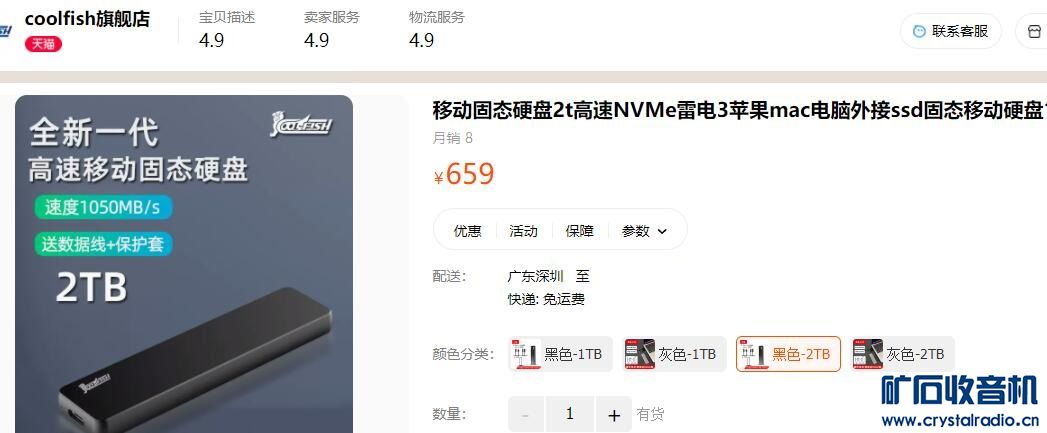Screen dimensions: 1047x433
Task: Decrease quantity with the minus button
Action: [526, 415]
